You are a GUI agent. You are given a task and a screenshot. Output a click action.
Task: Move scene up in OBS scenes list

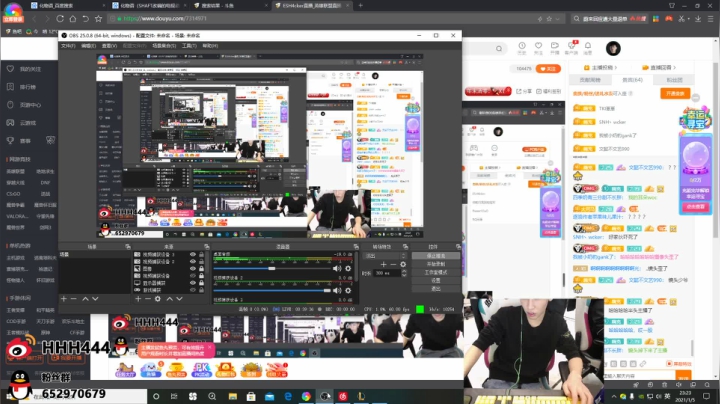[85, 299]
